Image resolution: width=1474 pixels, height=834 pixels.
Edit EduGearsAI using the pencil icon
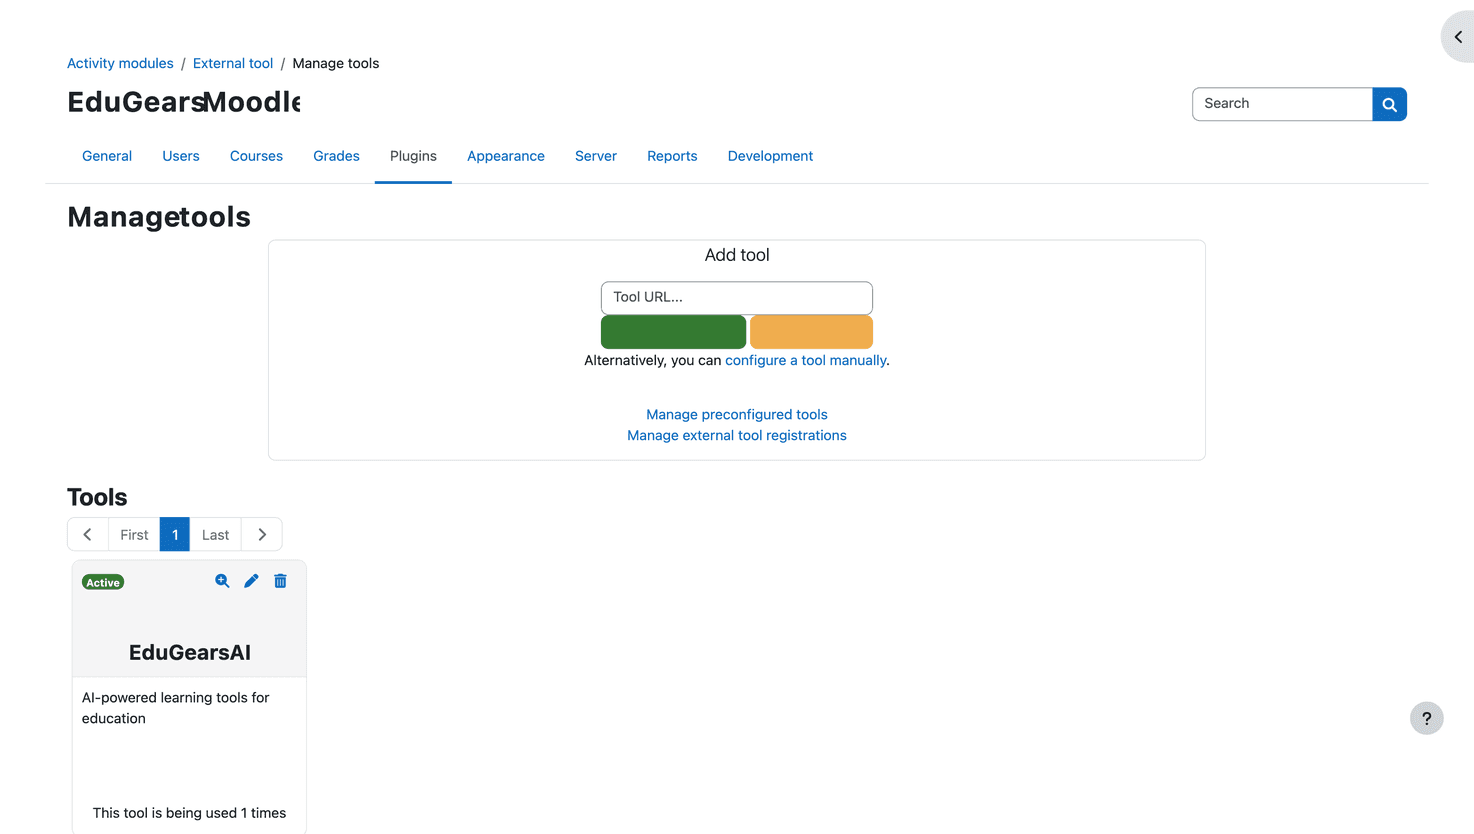250,581
